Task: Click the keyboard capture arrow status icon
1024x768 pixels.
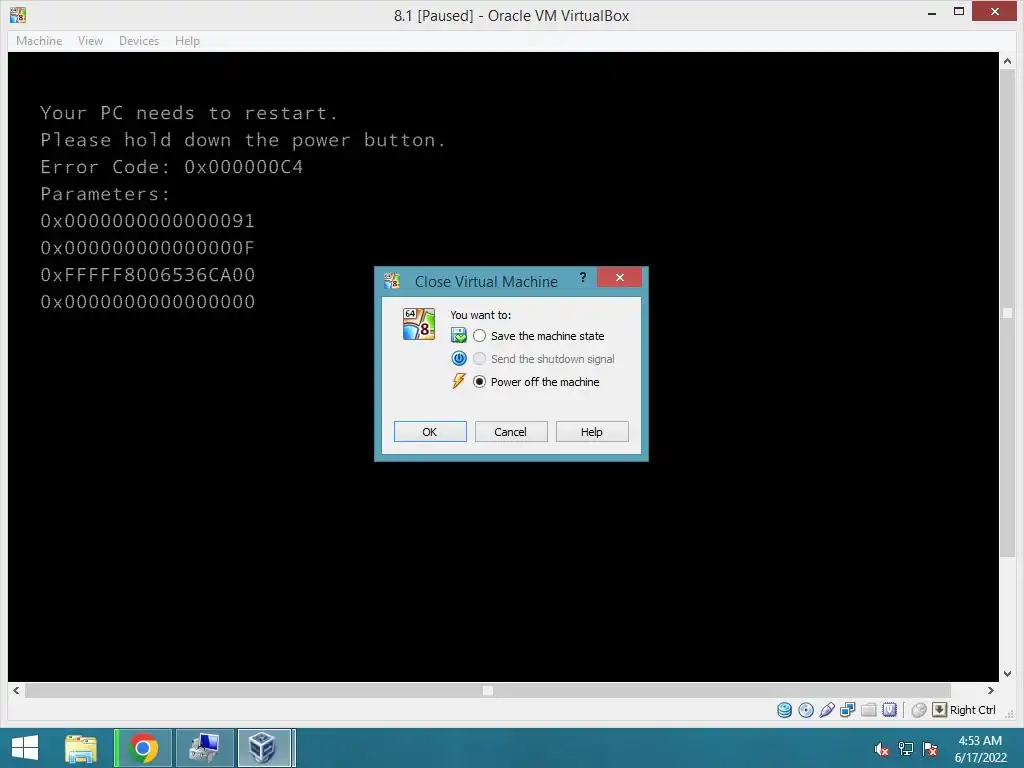Action: coord(939,710)
